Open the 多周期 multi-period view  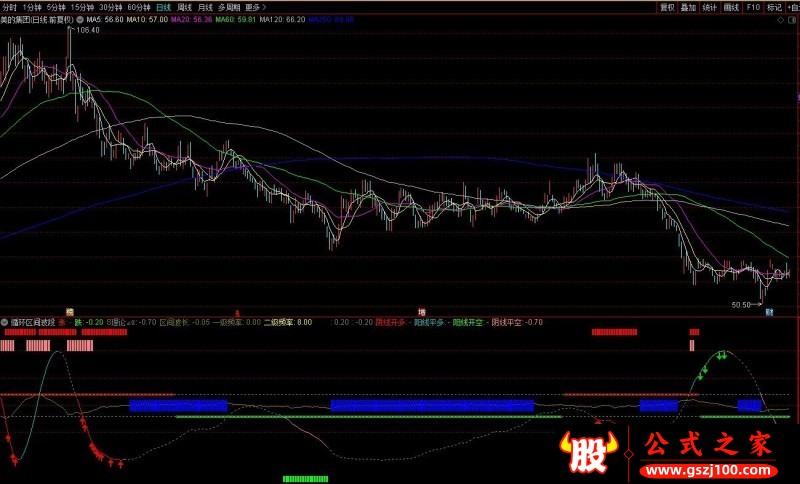229,7
